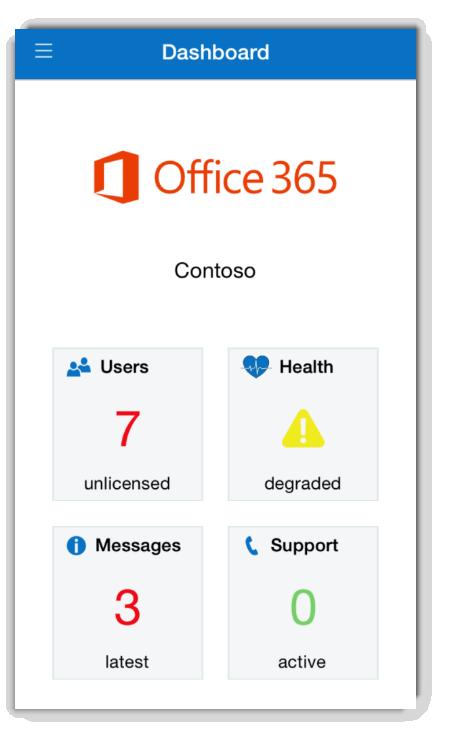
Task: Open the Health tile label
Action: [x=306, y=367]
